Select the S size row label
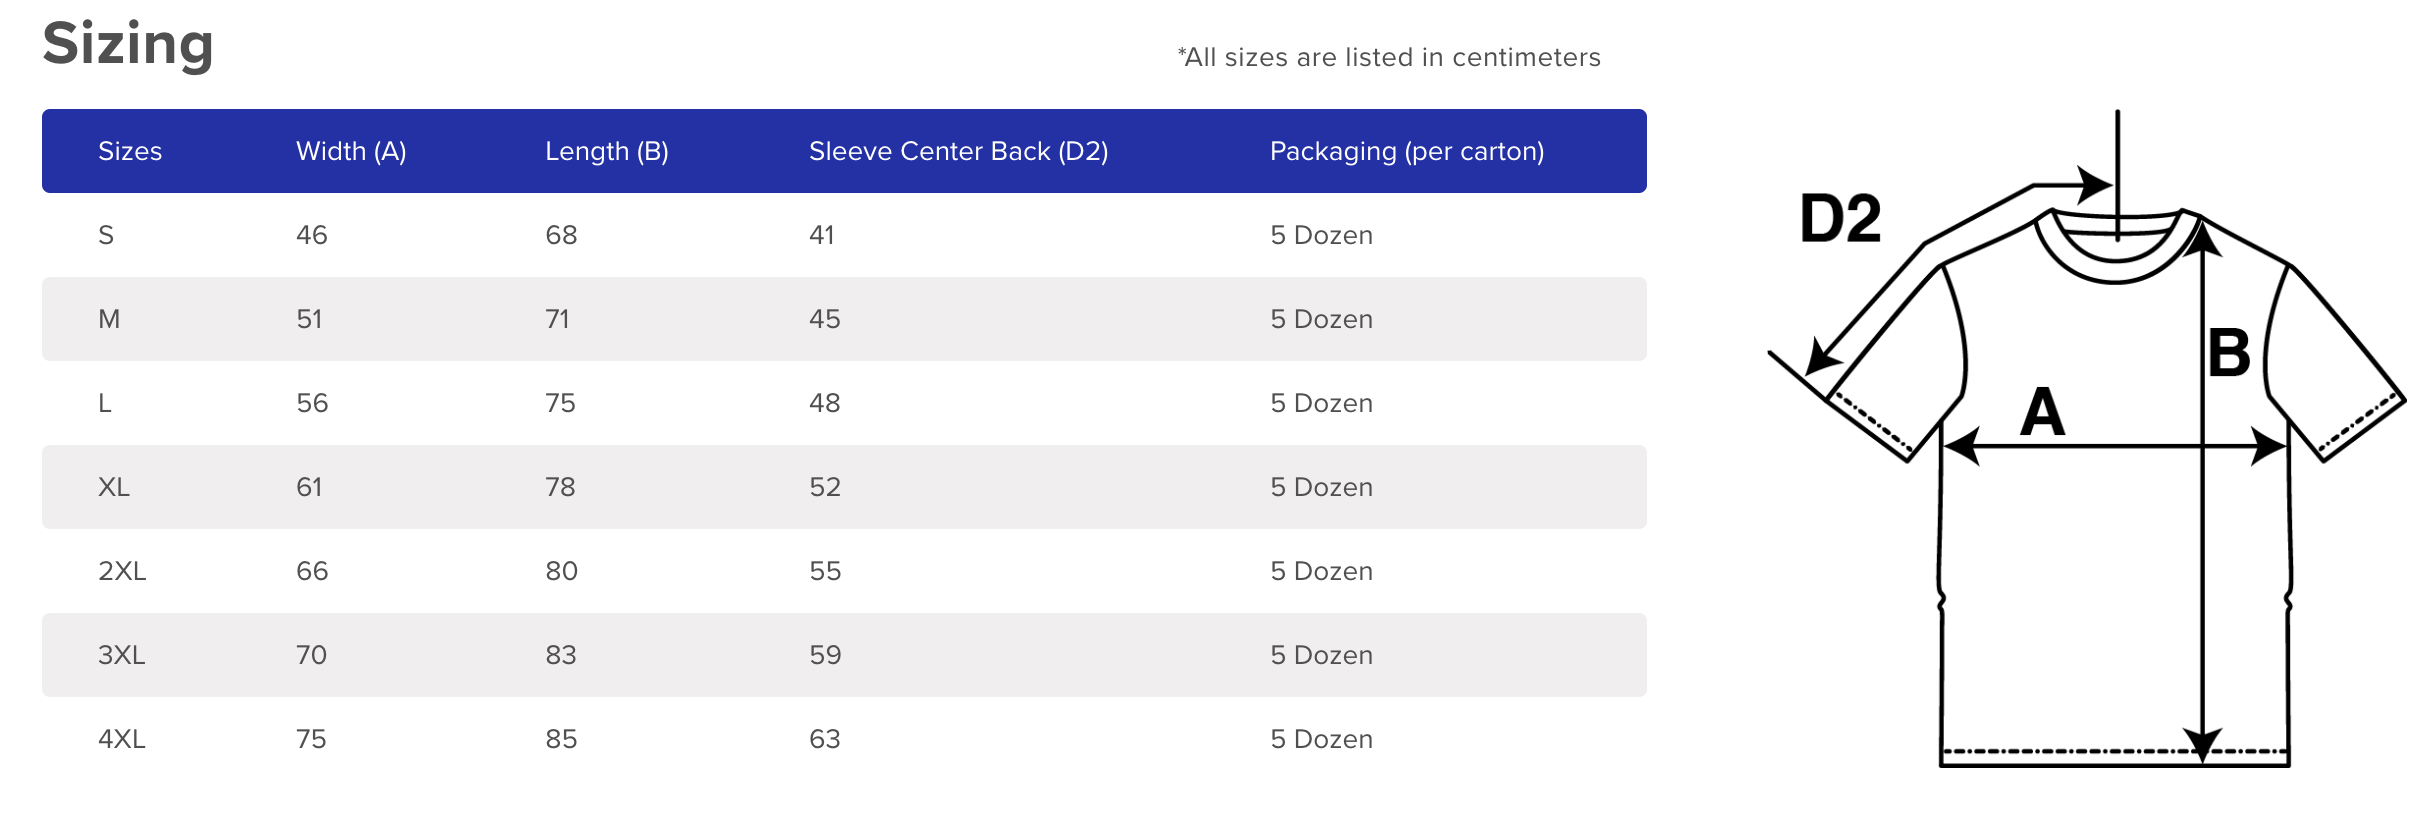 [106, 235]
